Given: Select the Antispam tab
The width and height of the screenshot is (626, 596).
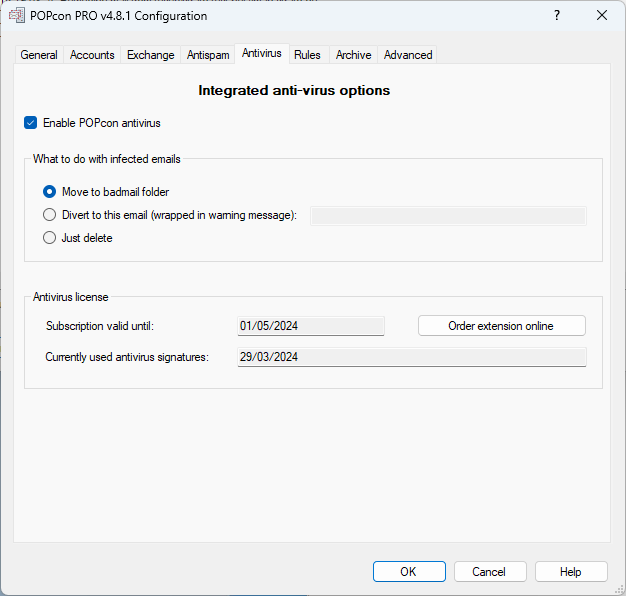Looking at the screenshot, I should pos(208,55).
